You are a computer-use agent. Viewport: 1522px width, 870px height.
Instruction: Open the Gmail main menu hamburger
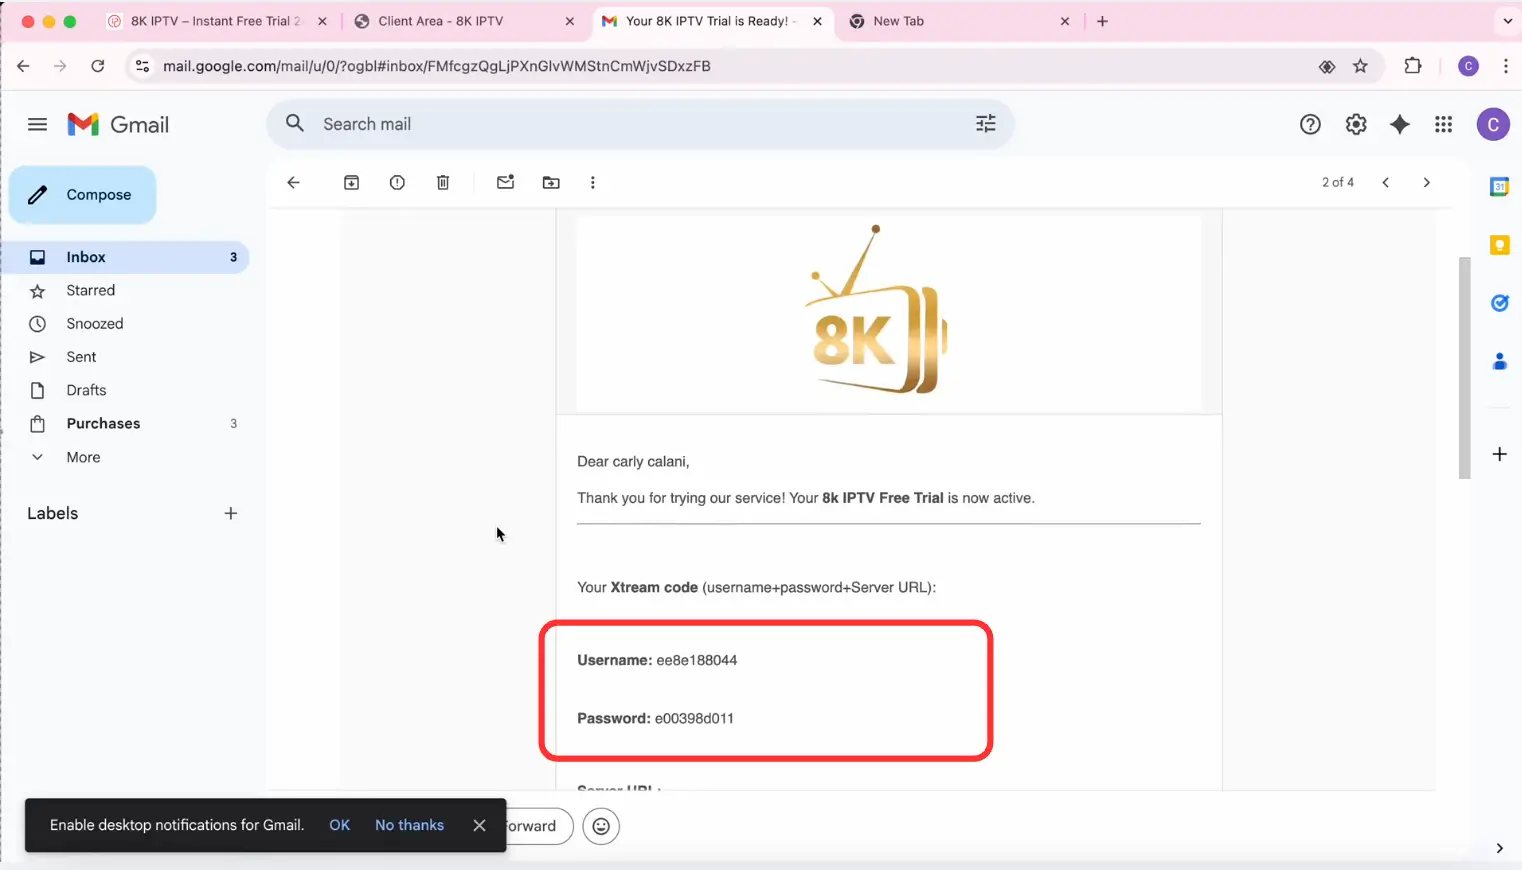click(x=37, y=124)
